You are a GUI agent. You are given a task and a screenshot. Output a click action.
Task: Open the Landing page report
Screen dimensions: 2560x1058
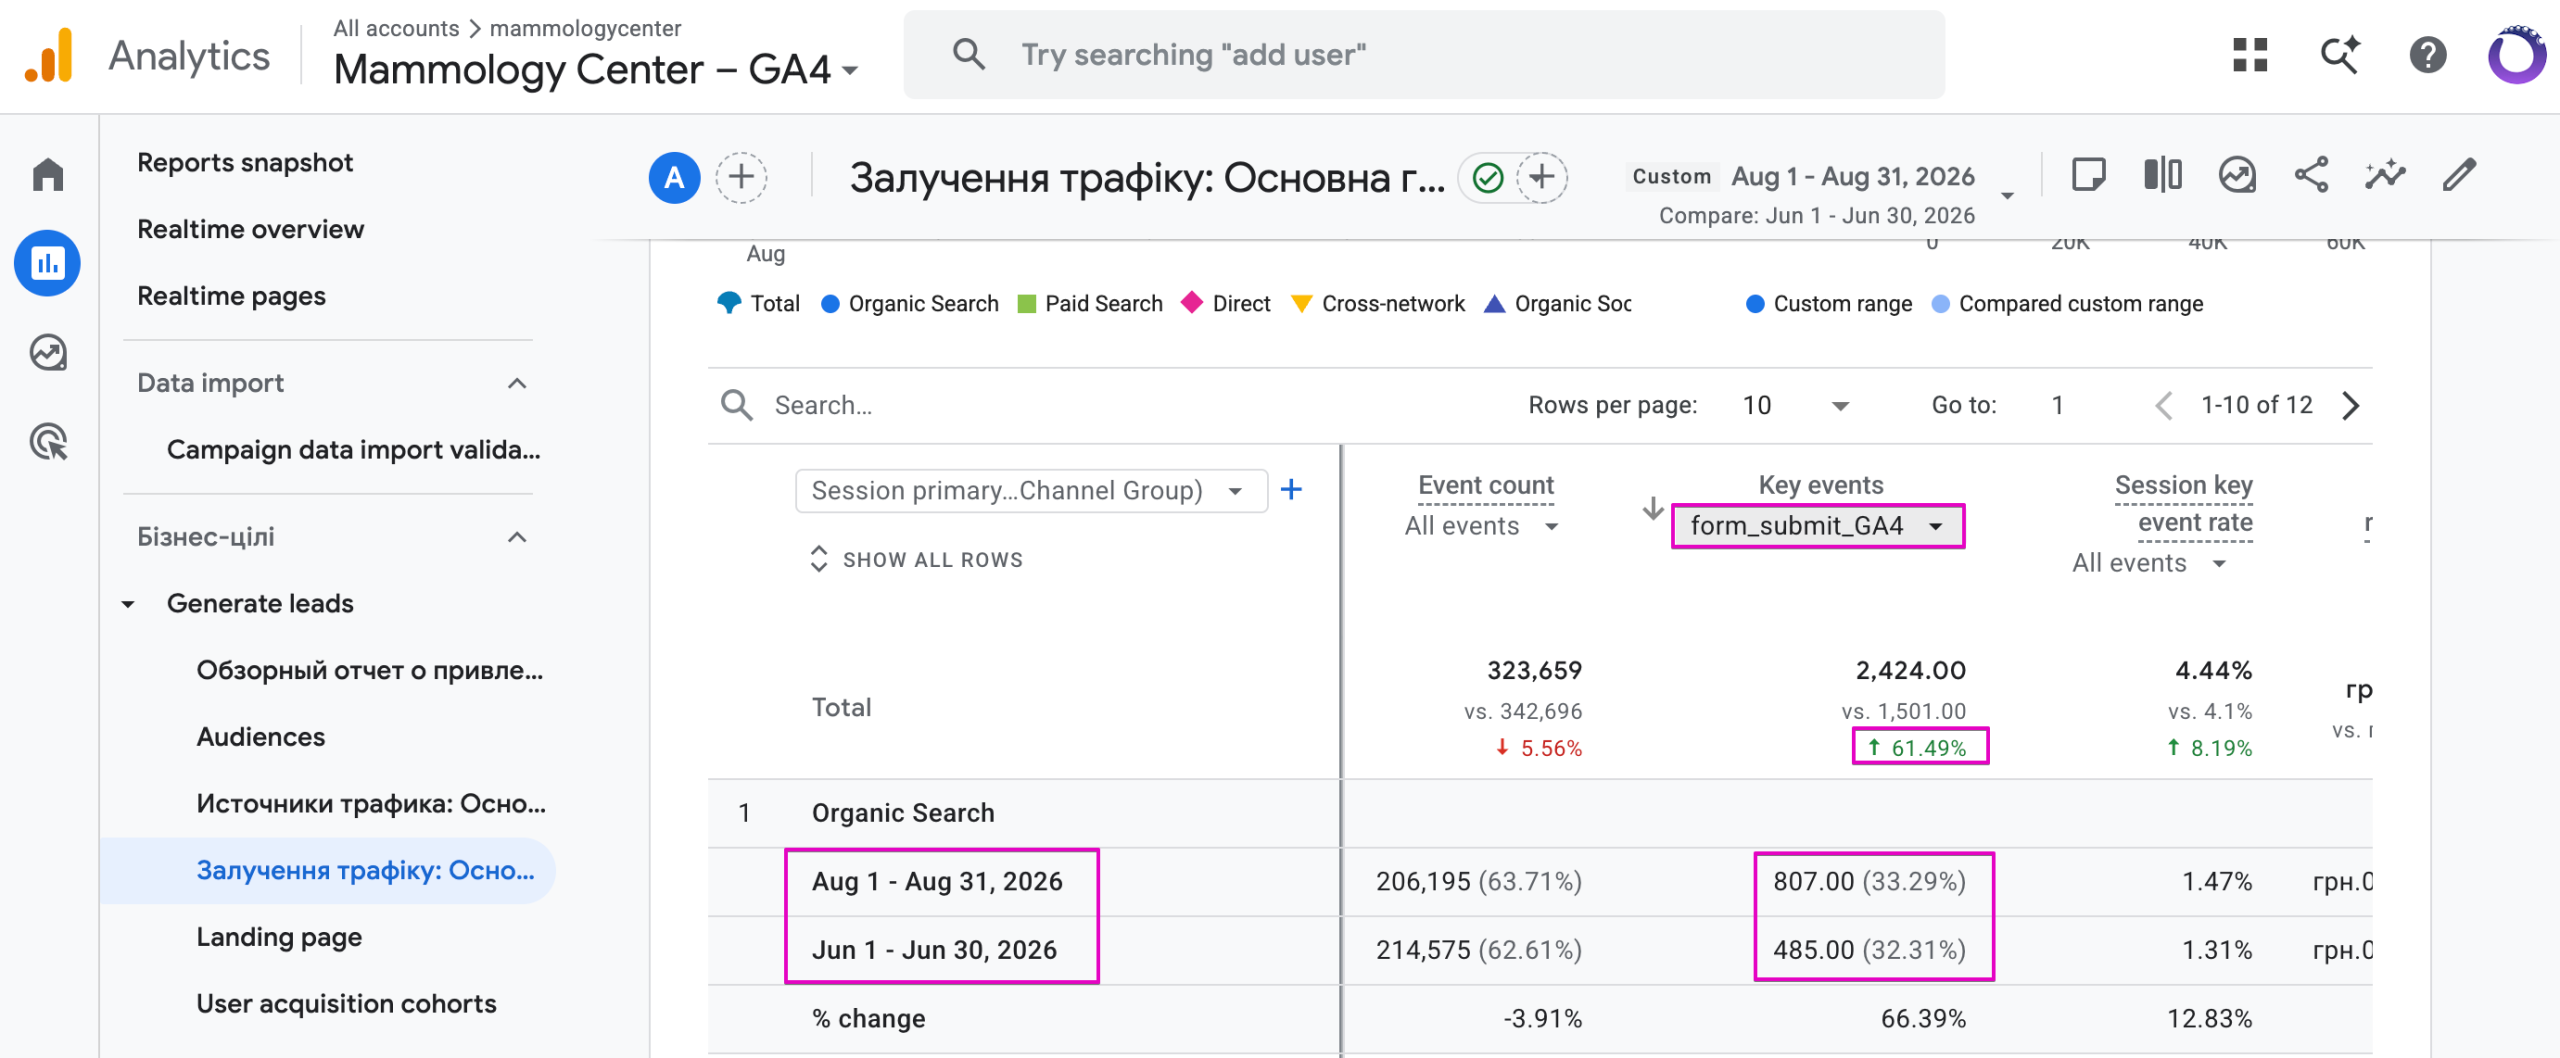[279, 937]
